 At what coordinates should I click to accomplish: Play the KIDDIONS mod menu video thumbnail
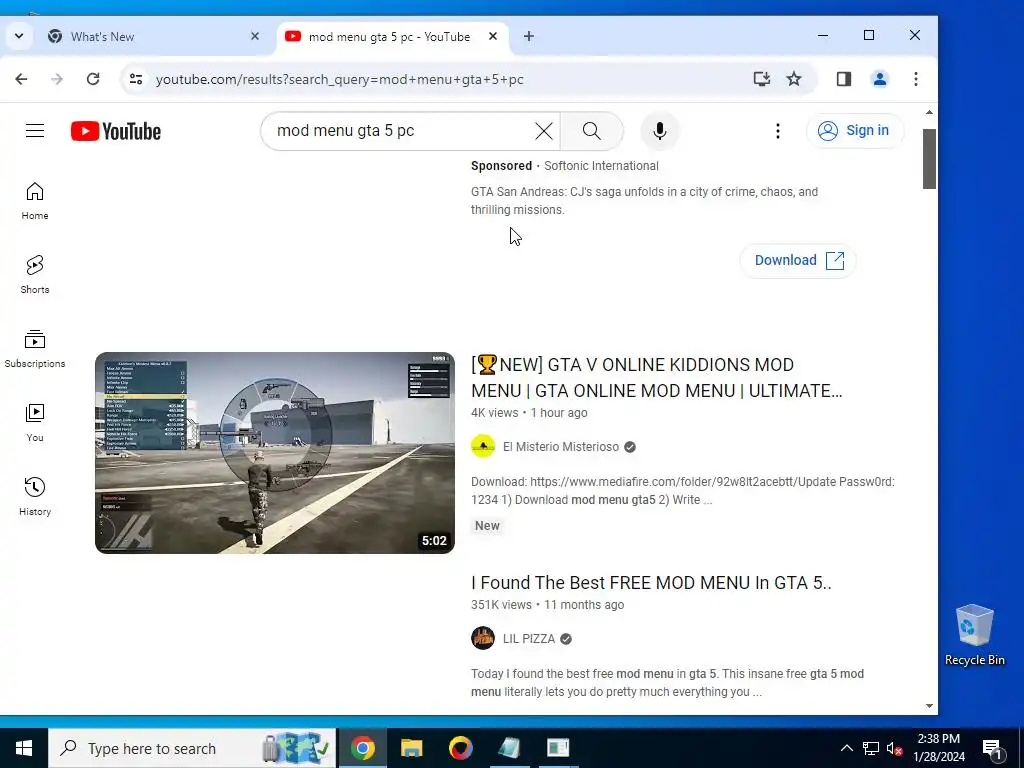click(274, 453)
